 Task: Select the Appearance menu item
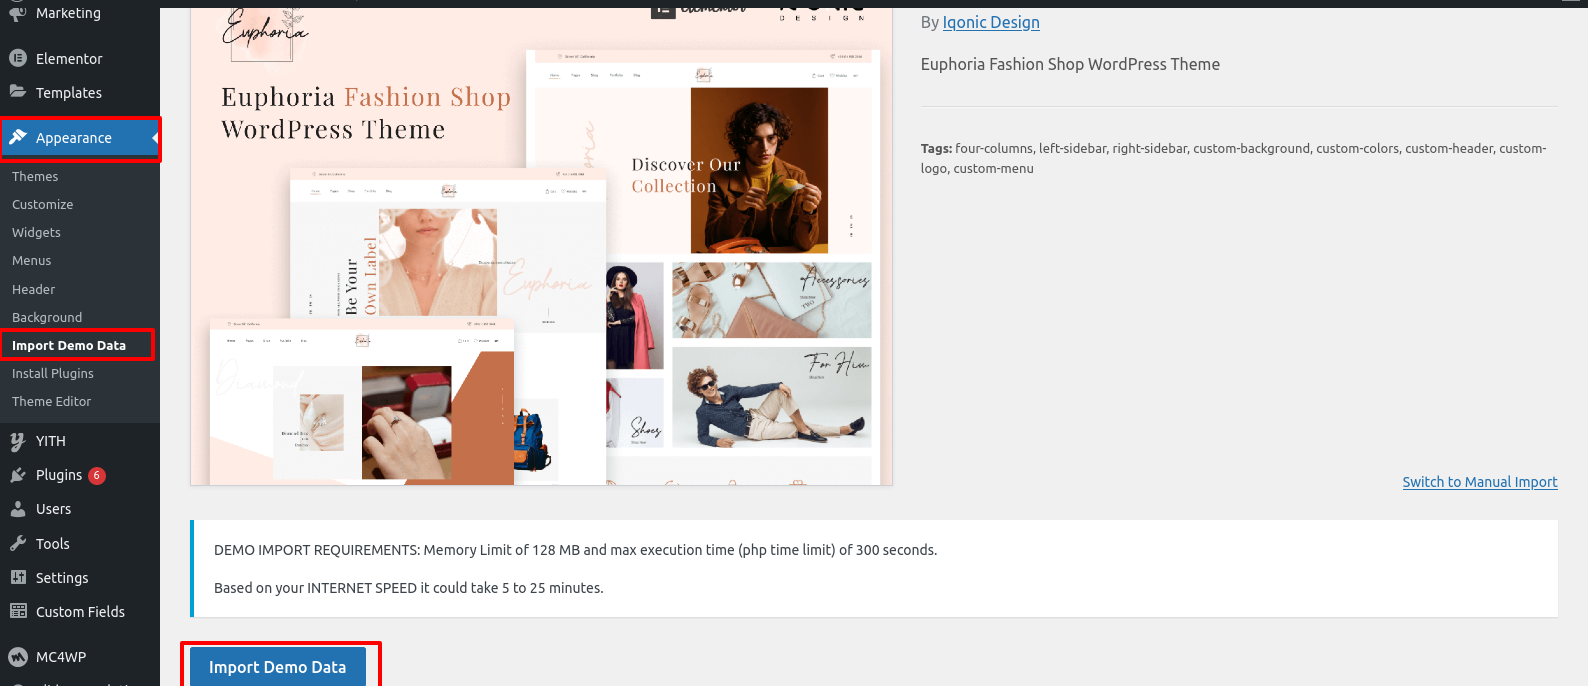tap(80, 138)
